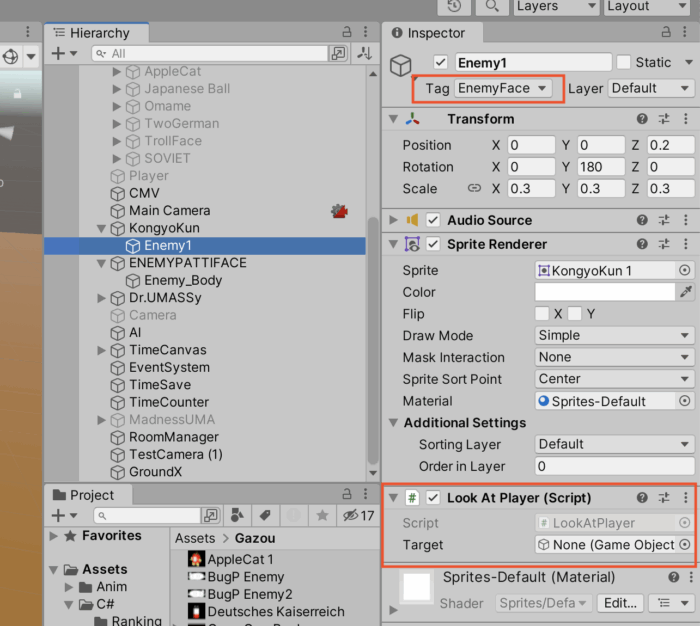Open Look At Player preset icon
This screenshot has height=626, width=700.
(664, 497)
